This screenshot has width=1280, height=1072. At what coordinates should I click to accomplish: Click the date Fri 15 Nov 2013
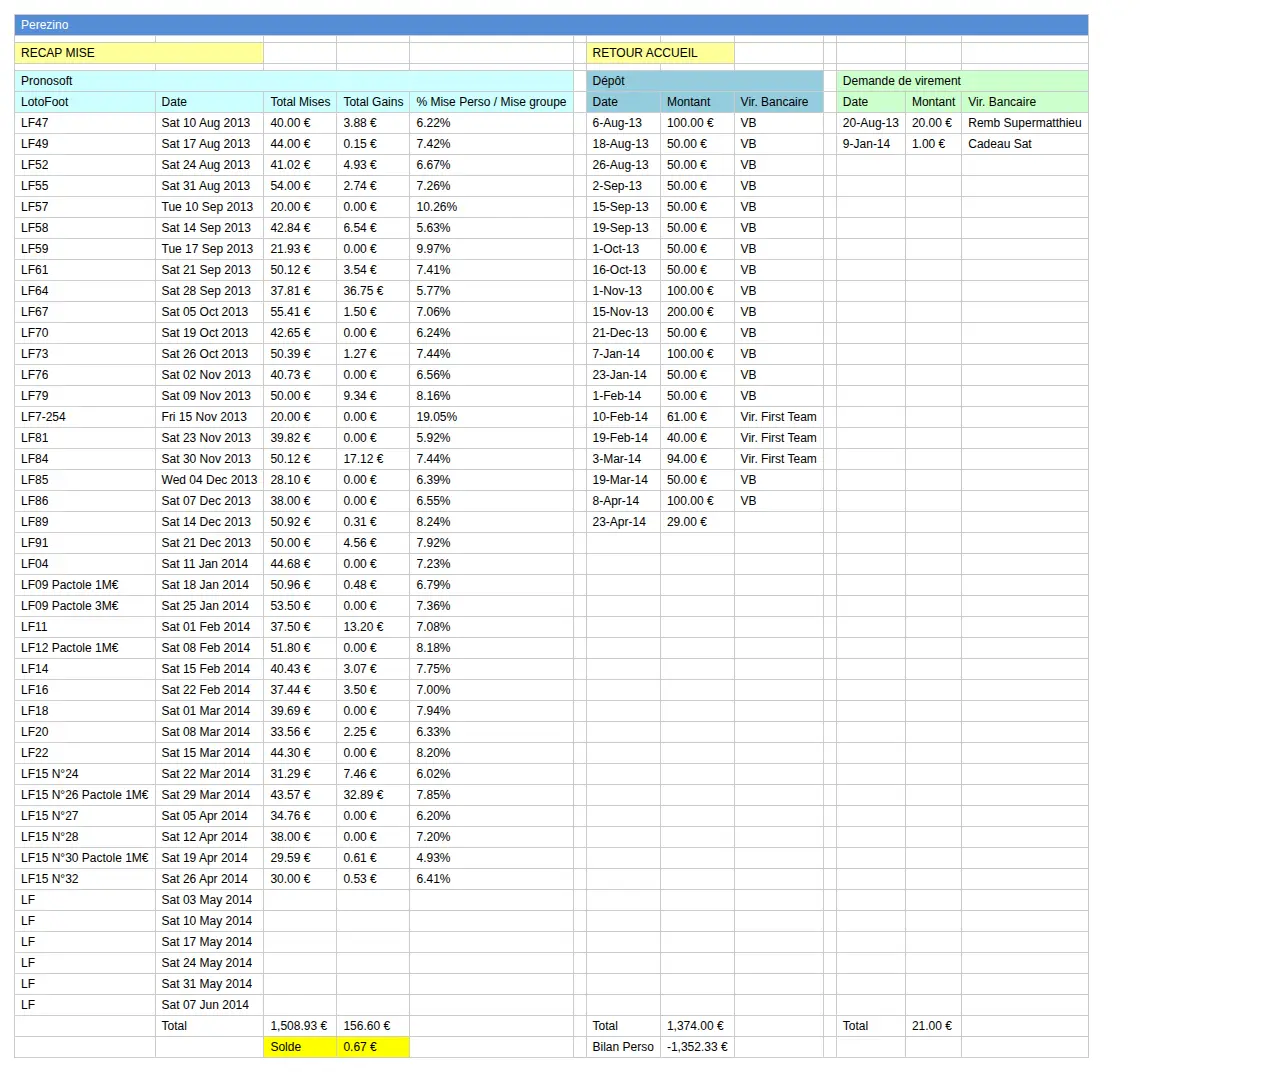pos(209,417)
